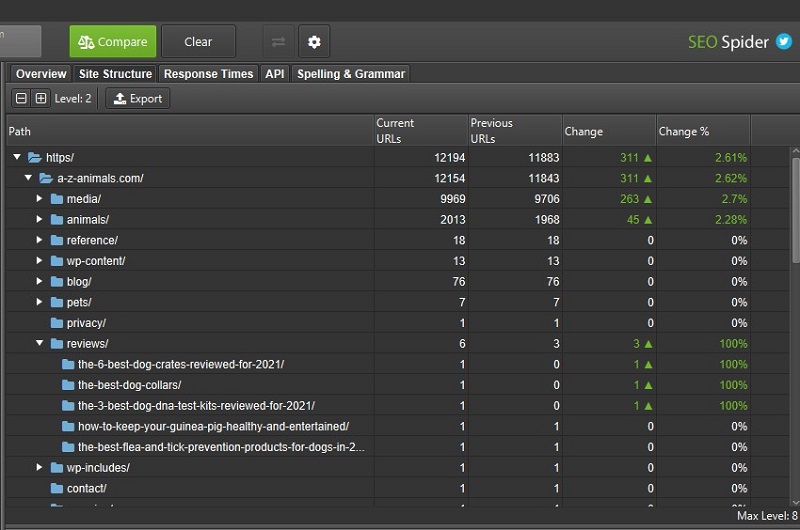This screenshot has width=800, height=530.
Task: Click the reviews/ folder icon
Action: click(57, 344)
